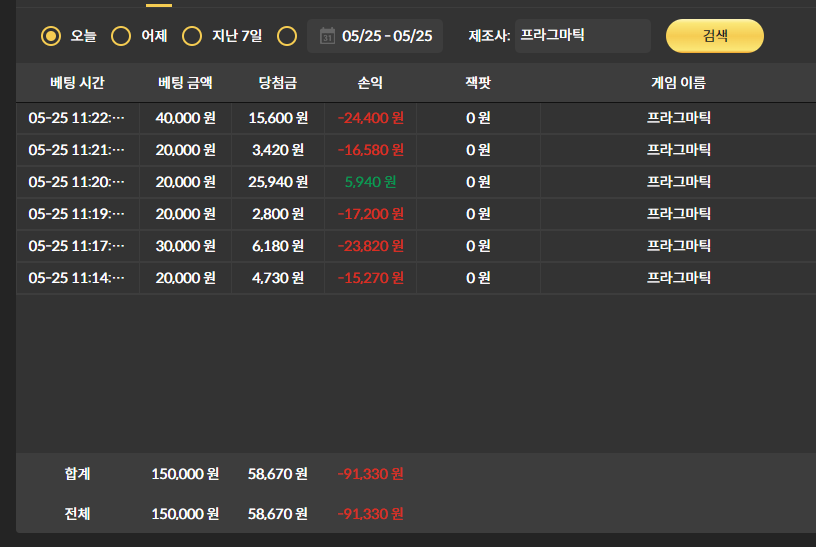Image resolution: width=816 pixels, height=547 pixels.
Task: Click the 전체 grand total label
Action: (x=77, y=514)
